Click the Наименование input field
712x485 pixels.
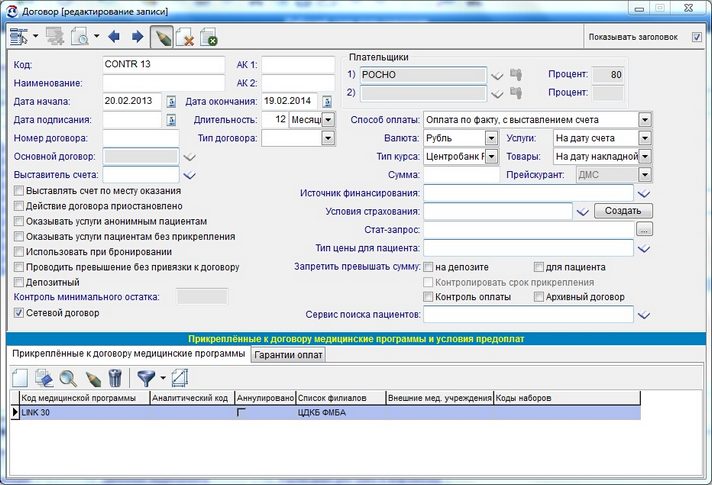tap(163, 83)
